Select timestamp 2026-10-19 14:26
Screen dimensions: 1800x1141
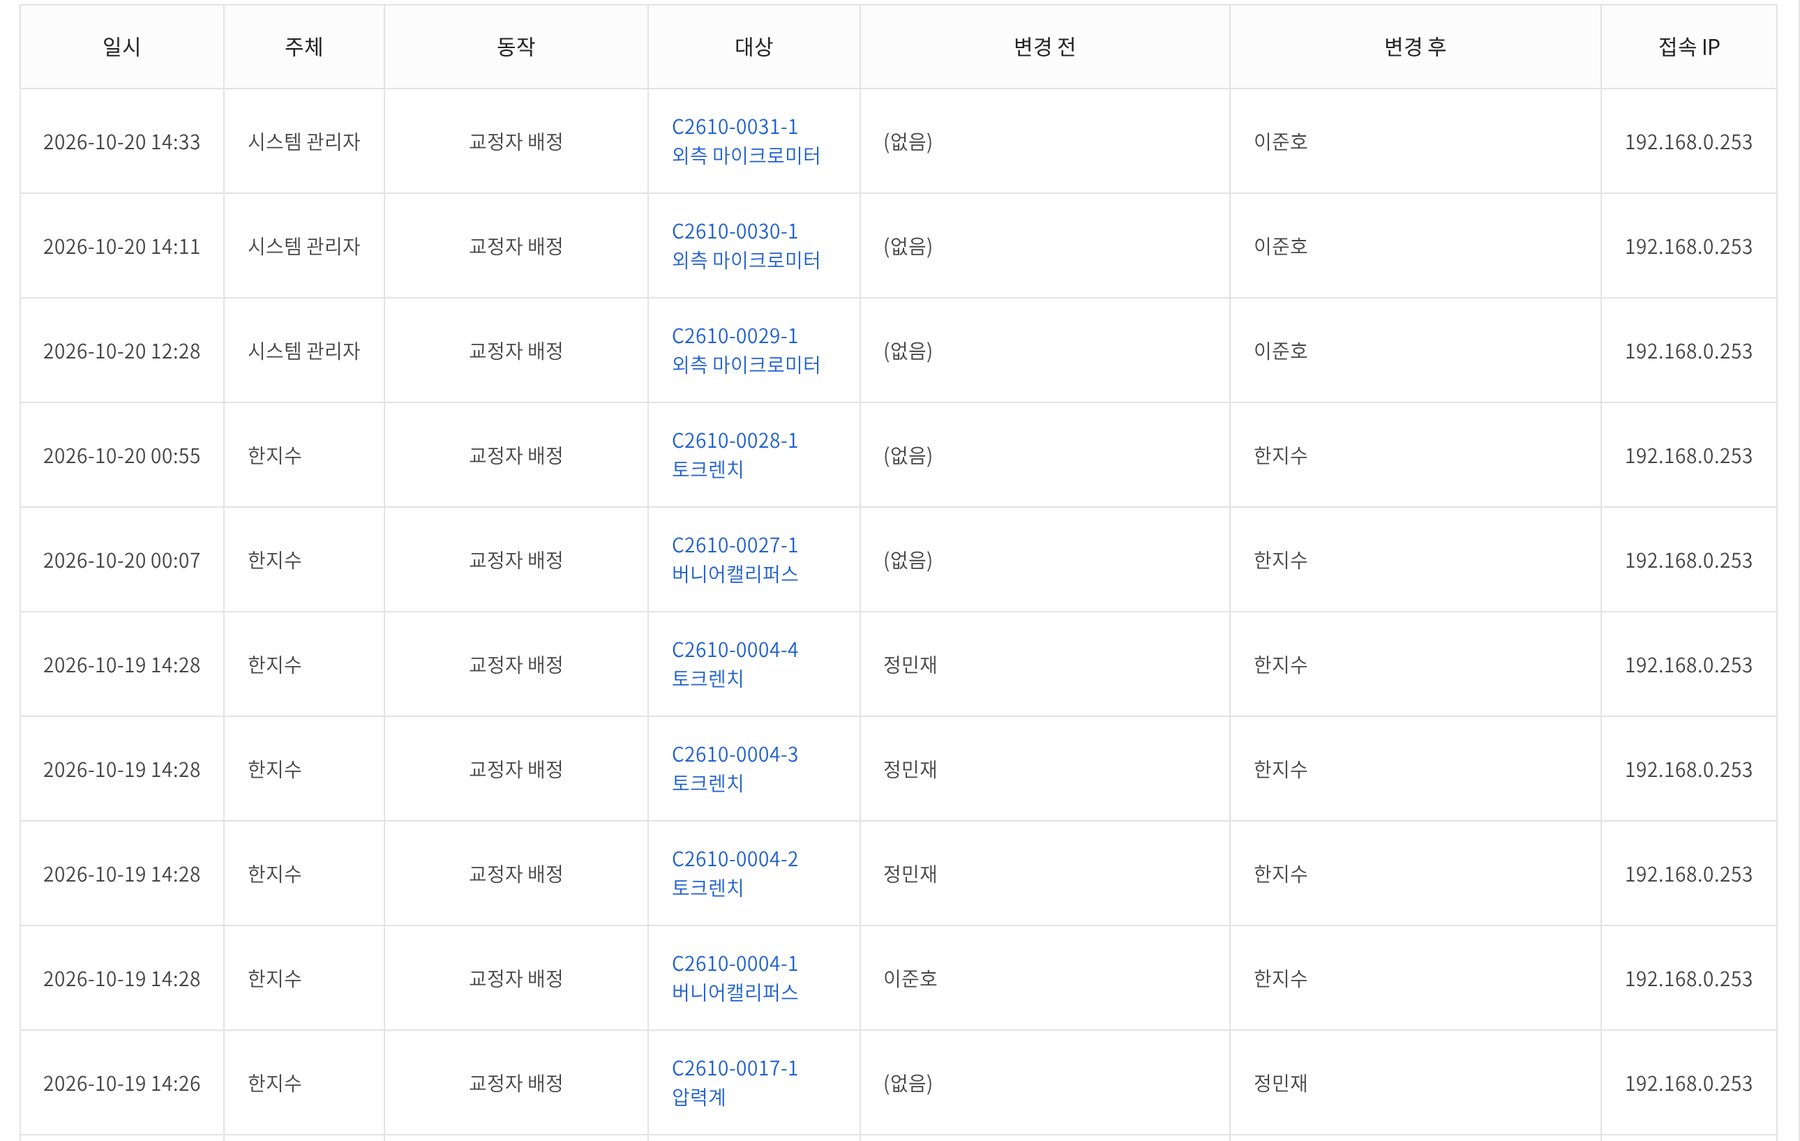pyautogui.click(x=122, y=1084)
